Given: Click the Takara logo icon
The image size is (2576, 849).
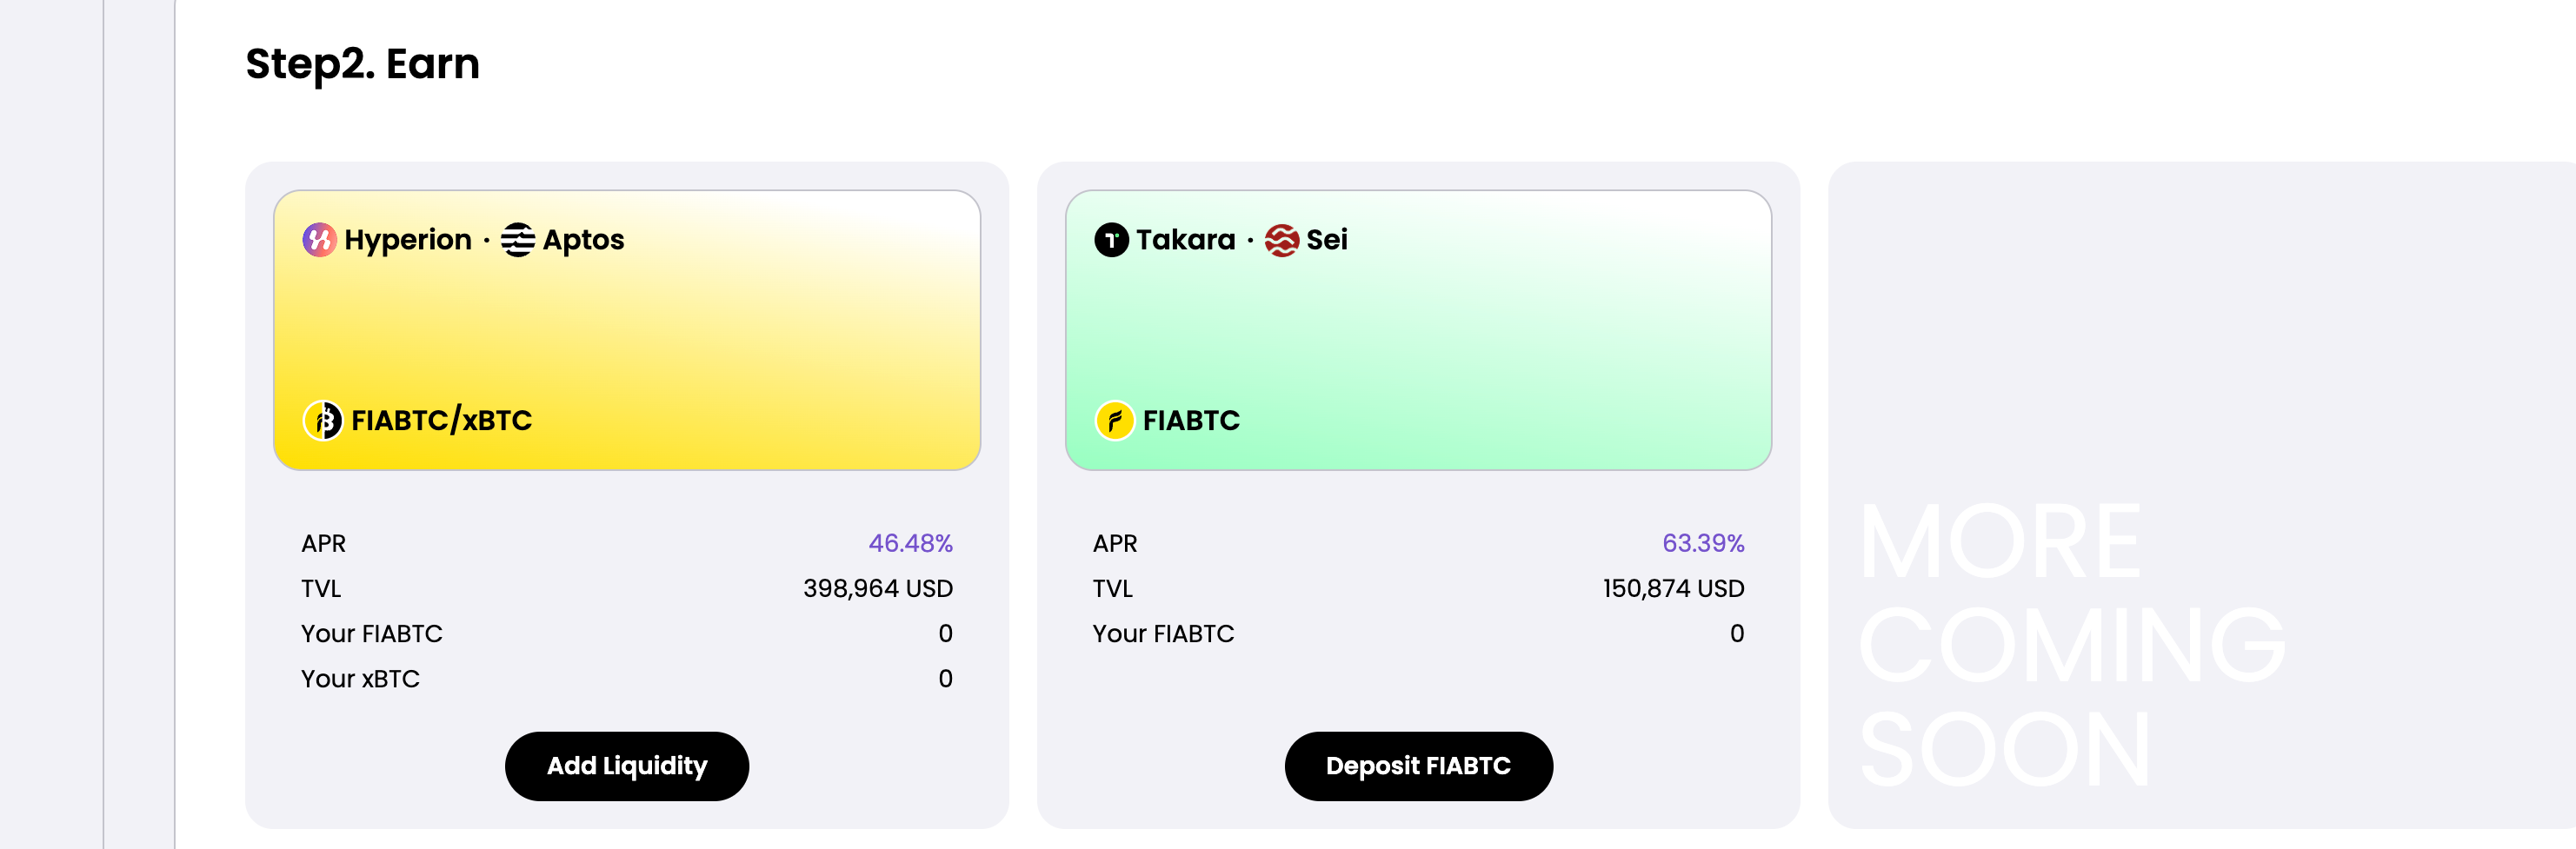Looking at the screenshot, I should pos(1111,240).
